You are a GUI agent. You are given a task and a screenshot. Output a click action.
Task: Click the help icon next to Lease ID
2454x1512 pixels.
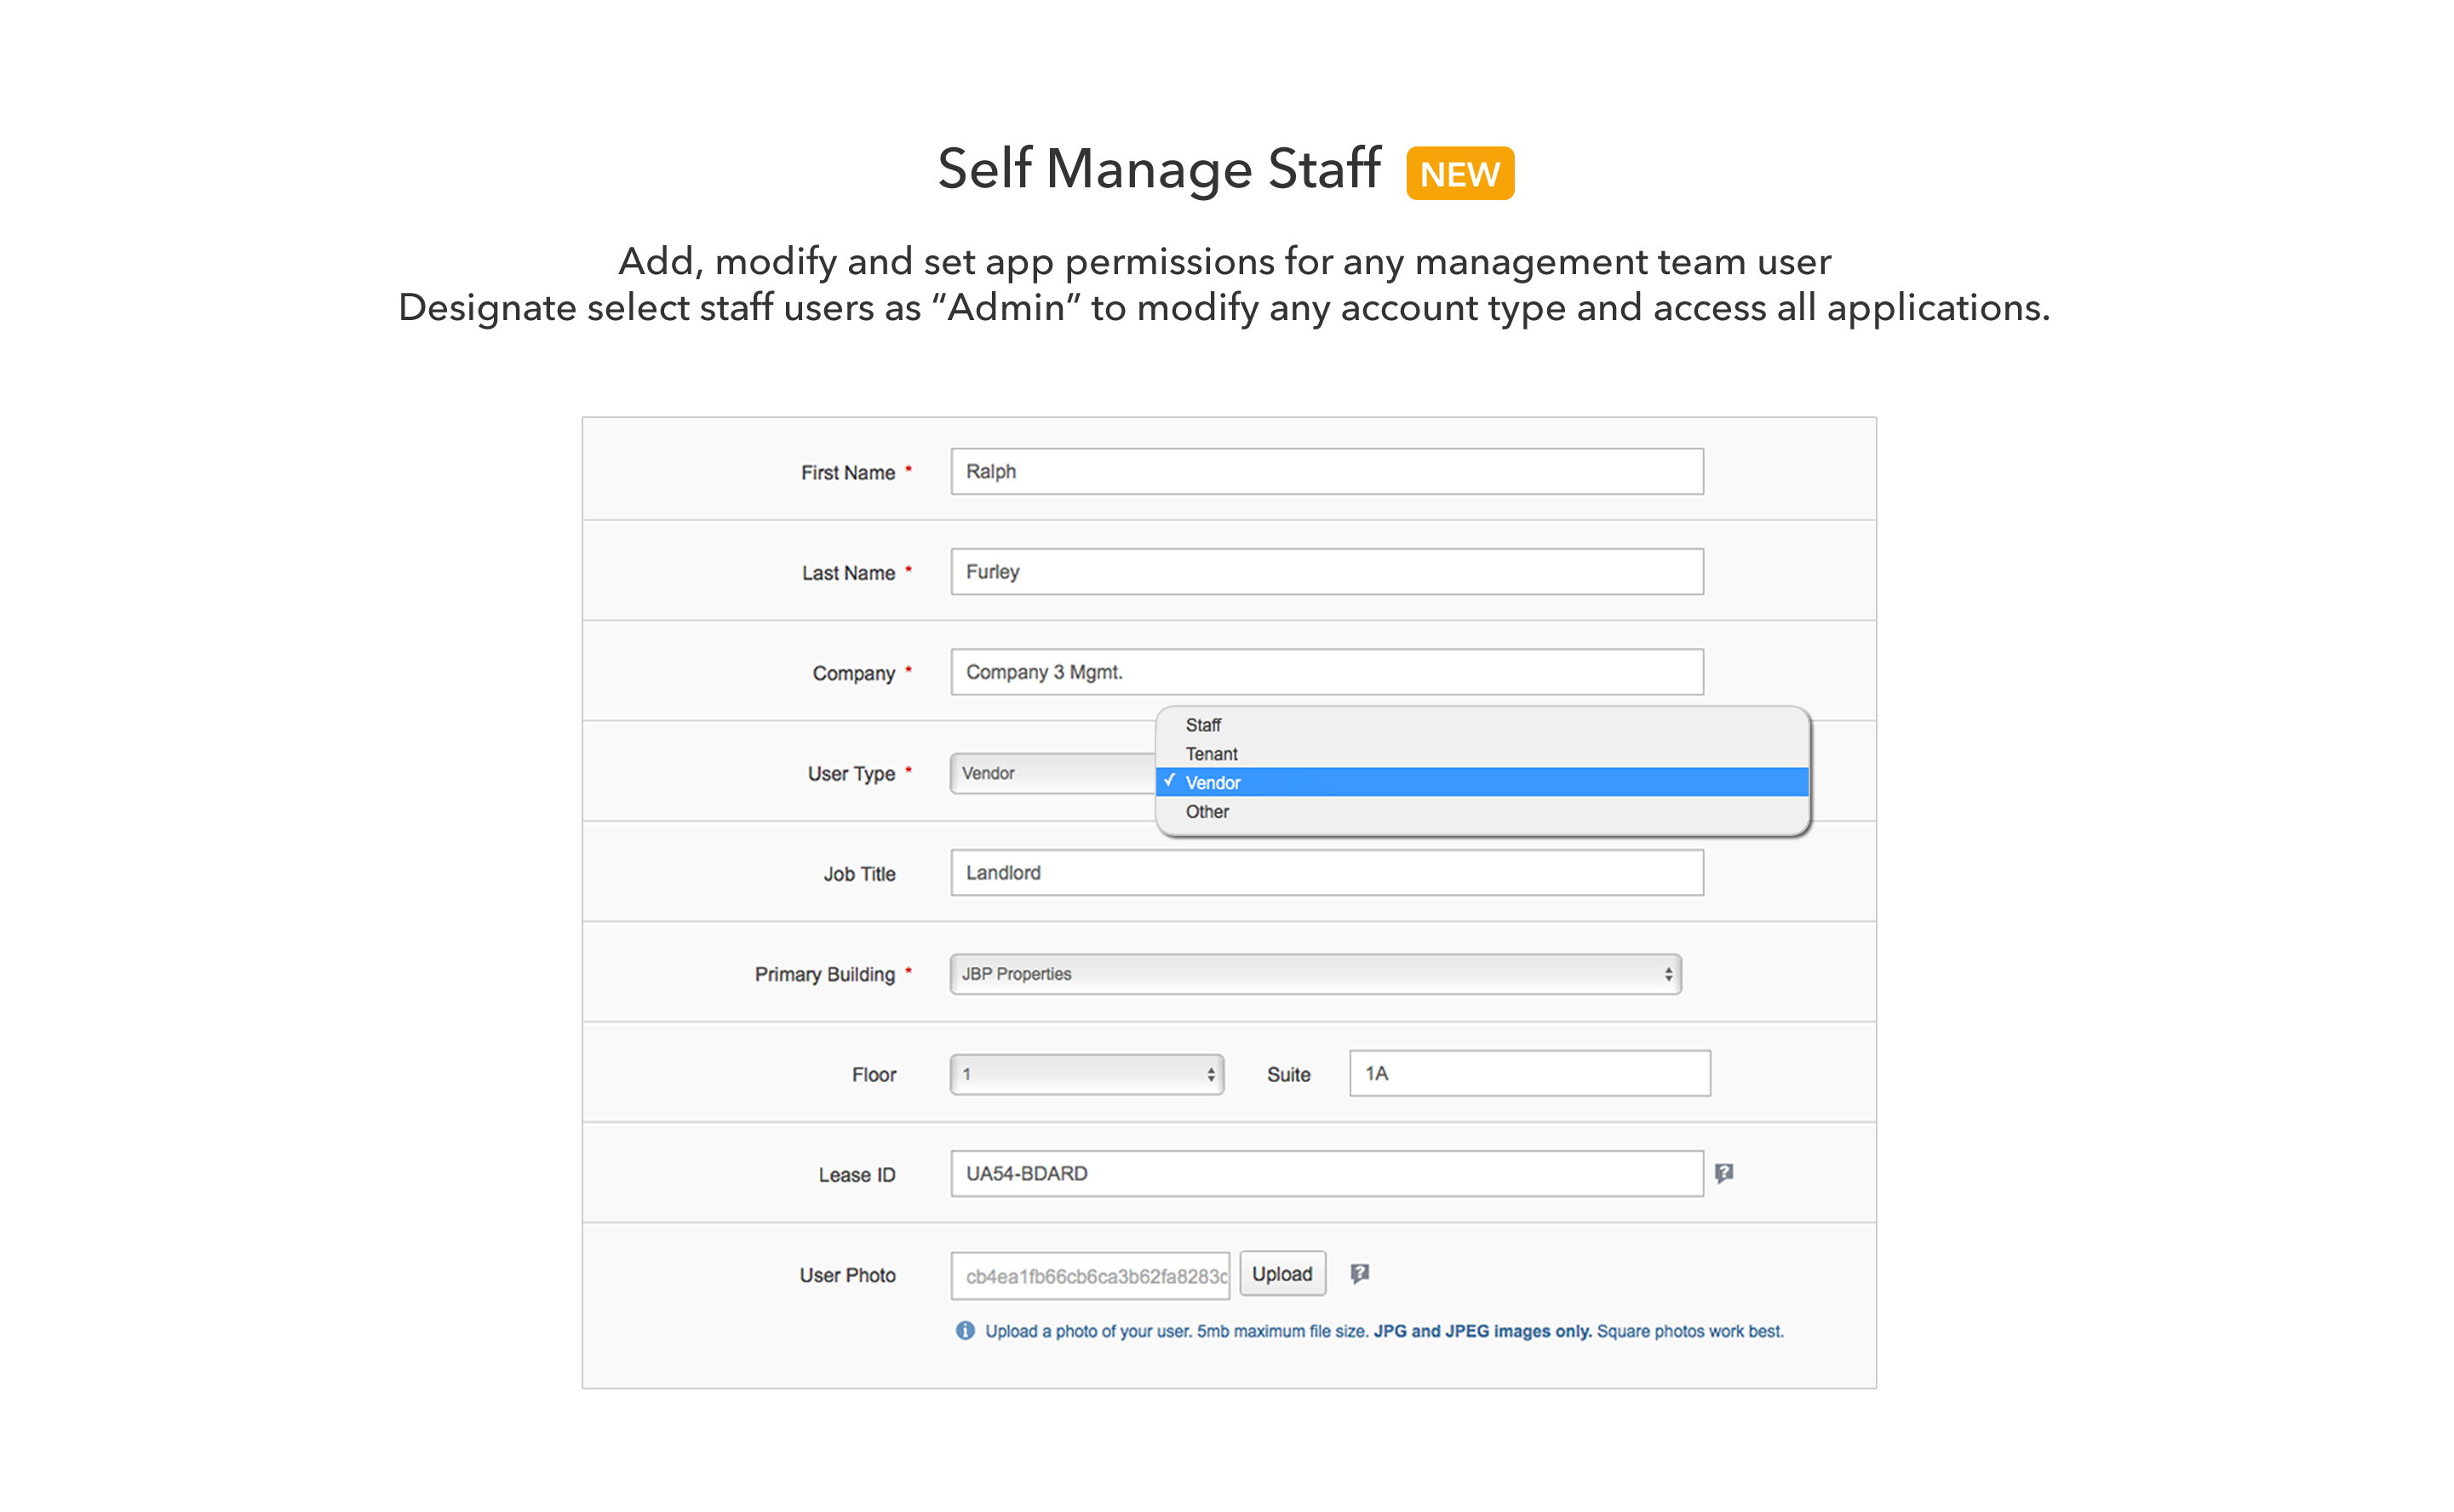1723,1172
